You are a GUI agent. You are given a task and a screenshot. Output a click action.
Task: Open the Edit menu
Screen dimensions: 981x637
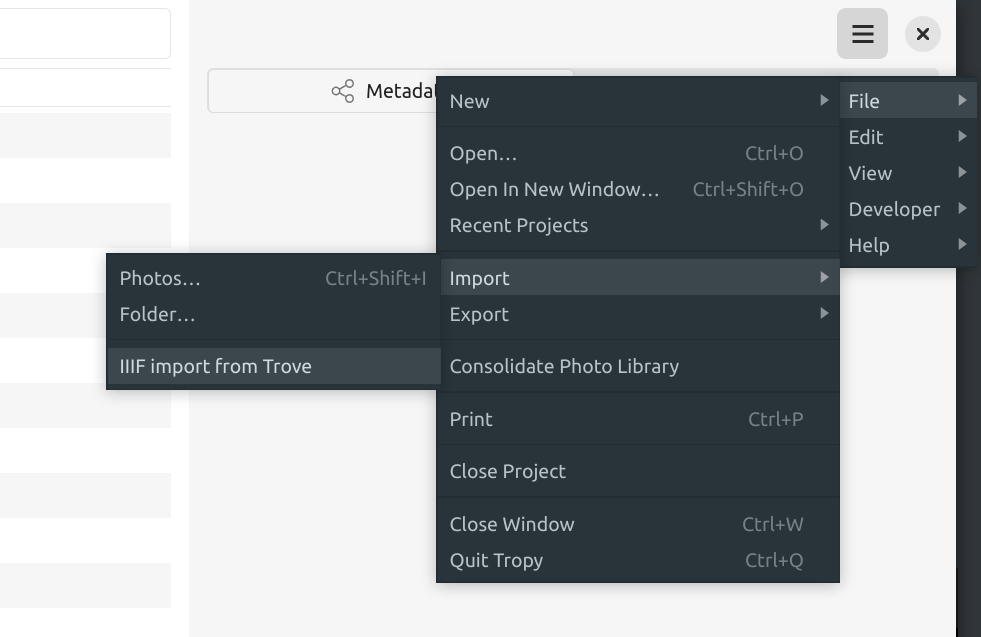(908, 137)
